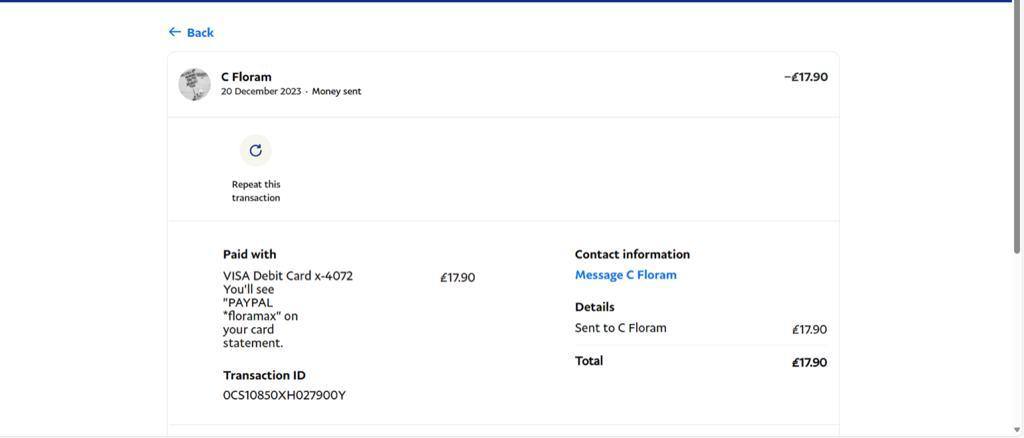Screen dimensions: 1024x438
Task: Click the "Money sent" status text
Action: (x=336, y=92)
